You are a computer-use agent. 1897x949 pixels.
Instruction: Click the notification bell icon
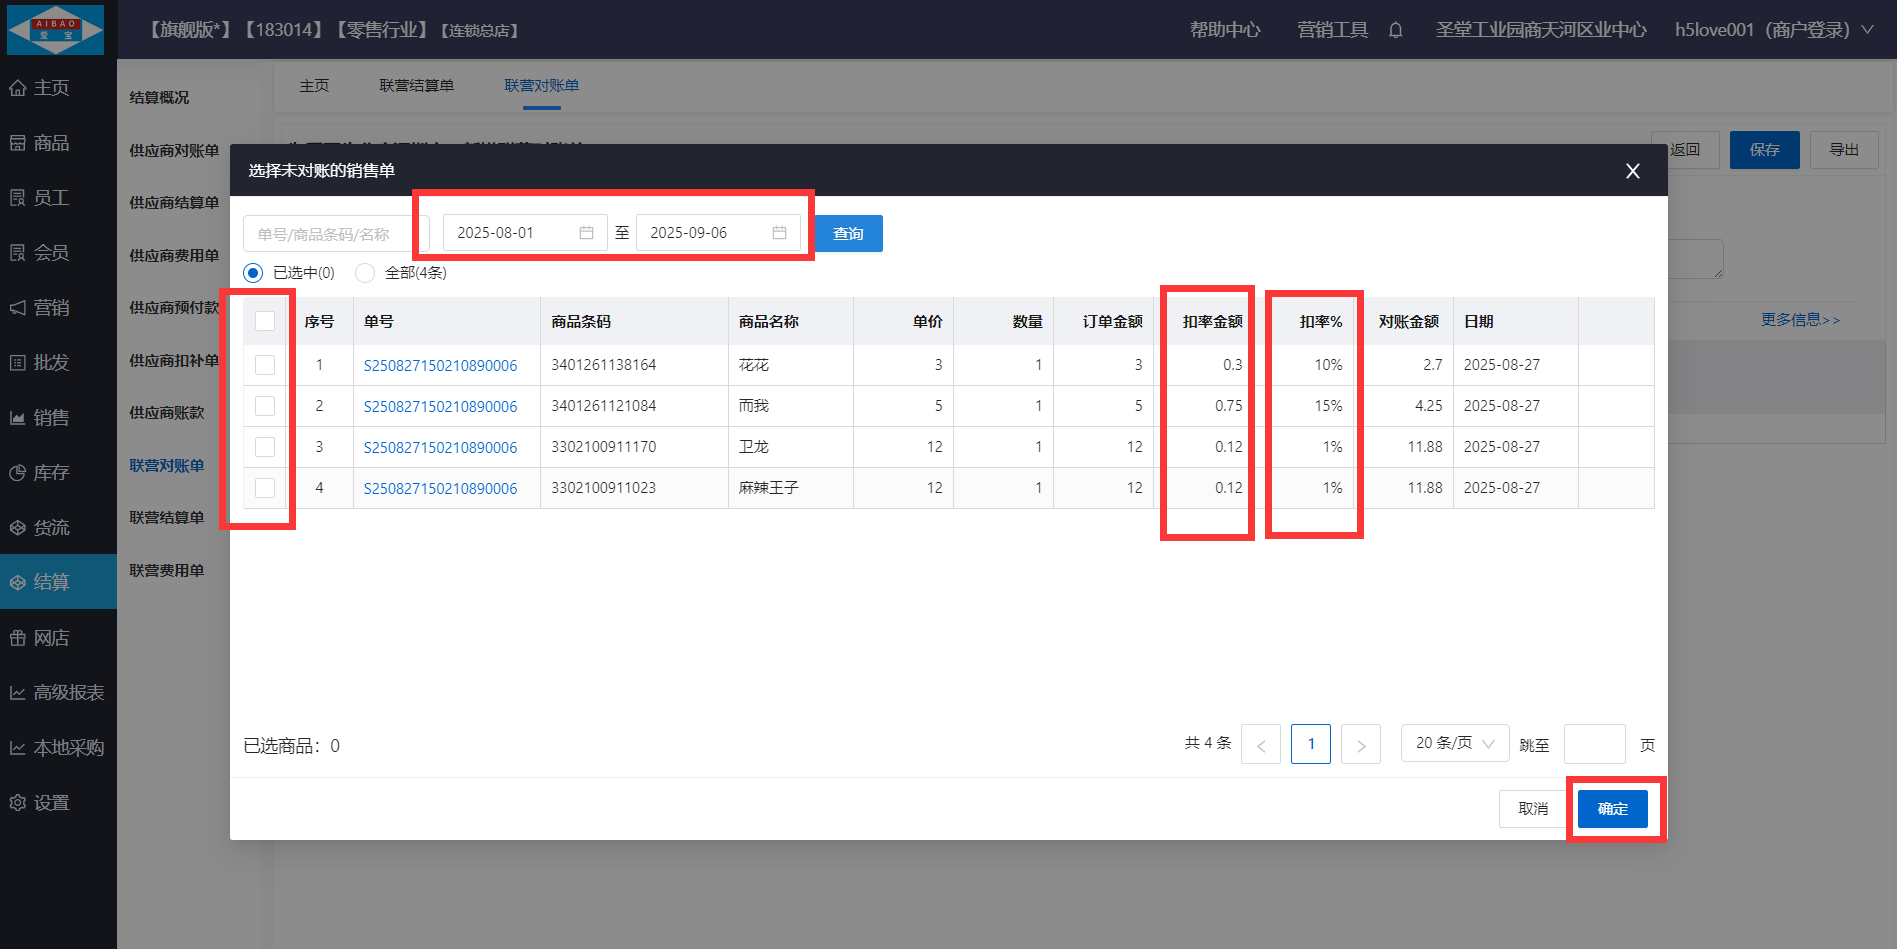pos(1395,30)
